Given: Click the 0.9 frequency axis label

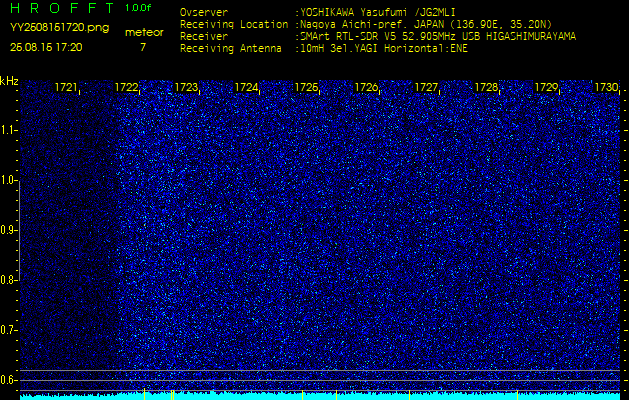Looking at the screenshot, I should pos(8,230).
